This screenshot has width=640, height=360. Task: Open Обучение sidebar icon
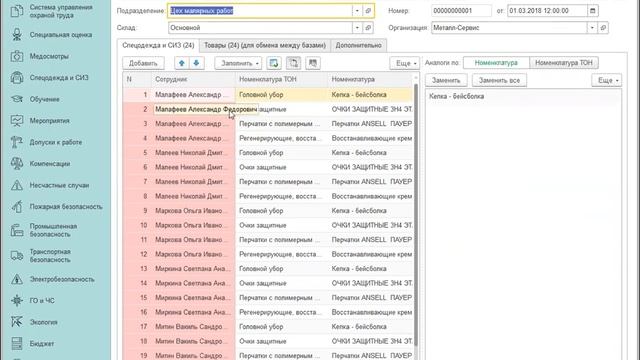click(17, 99)
